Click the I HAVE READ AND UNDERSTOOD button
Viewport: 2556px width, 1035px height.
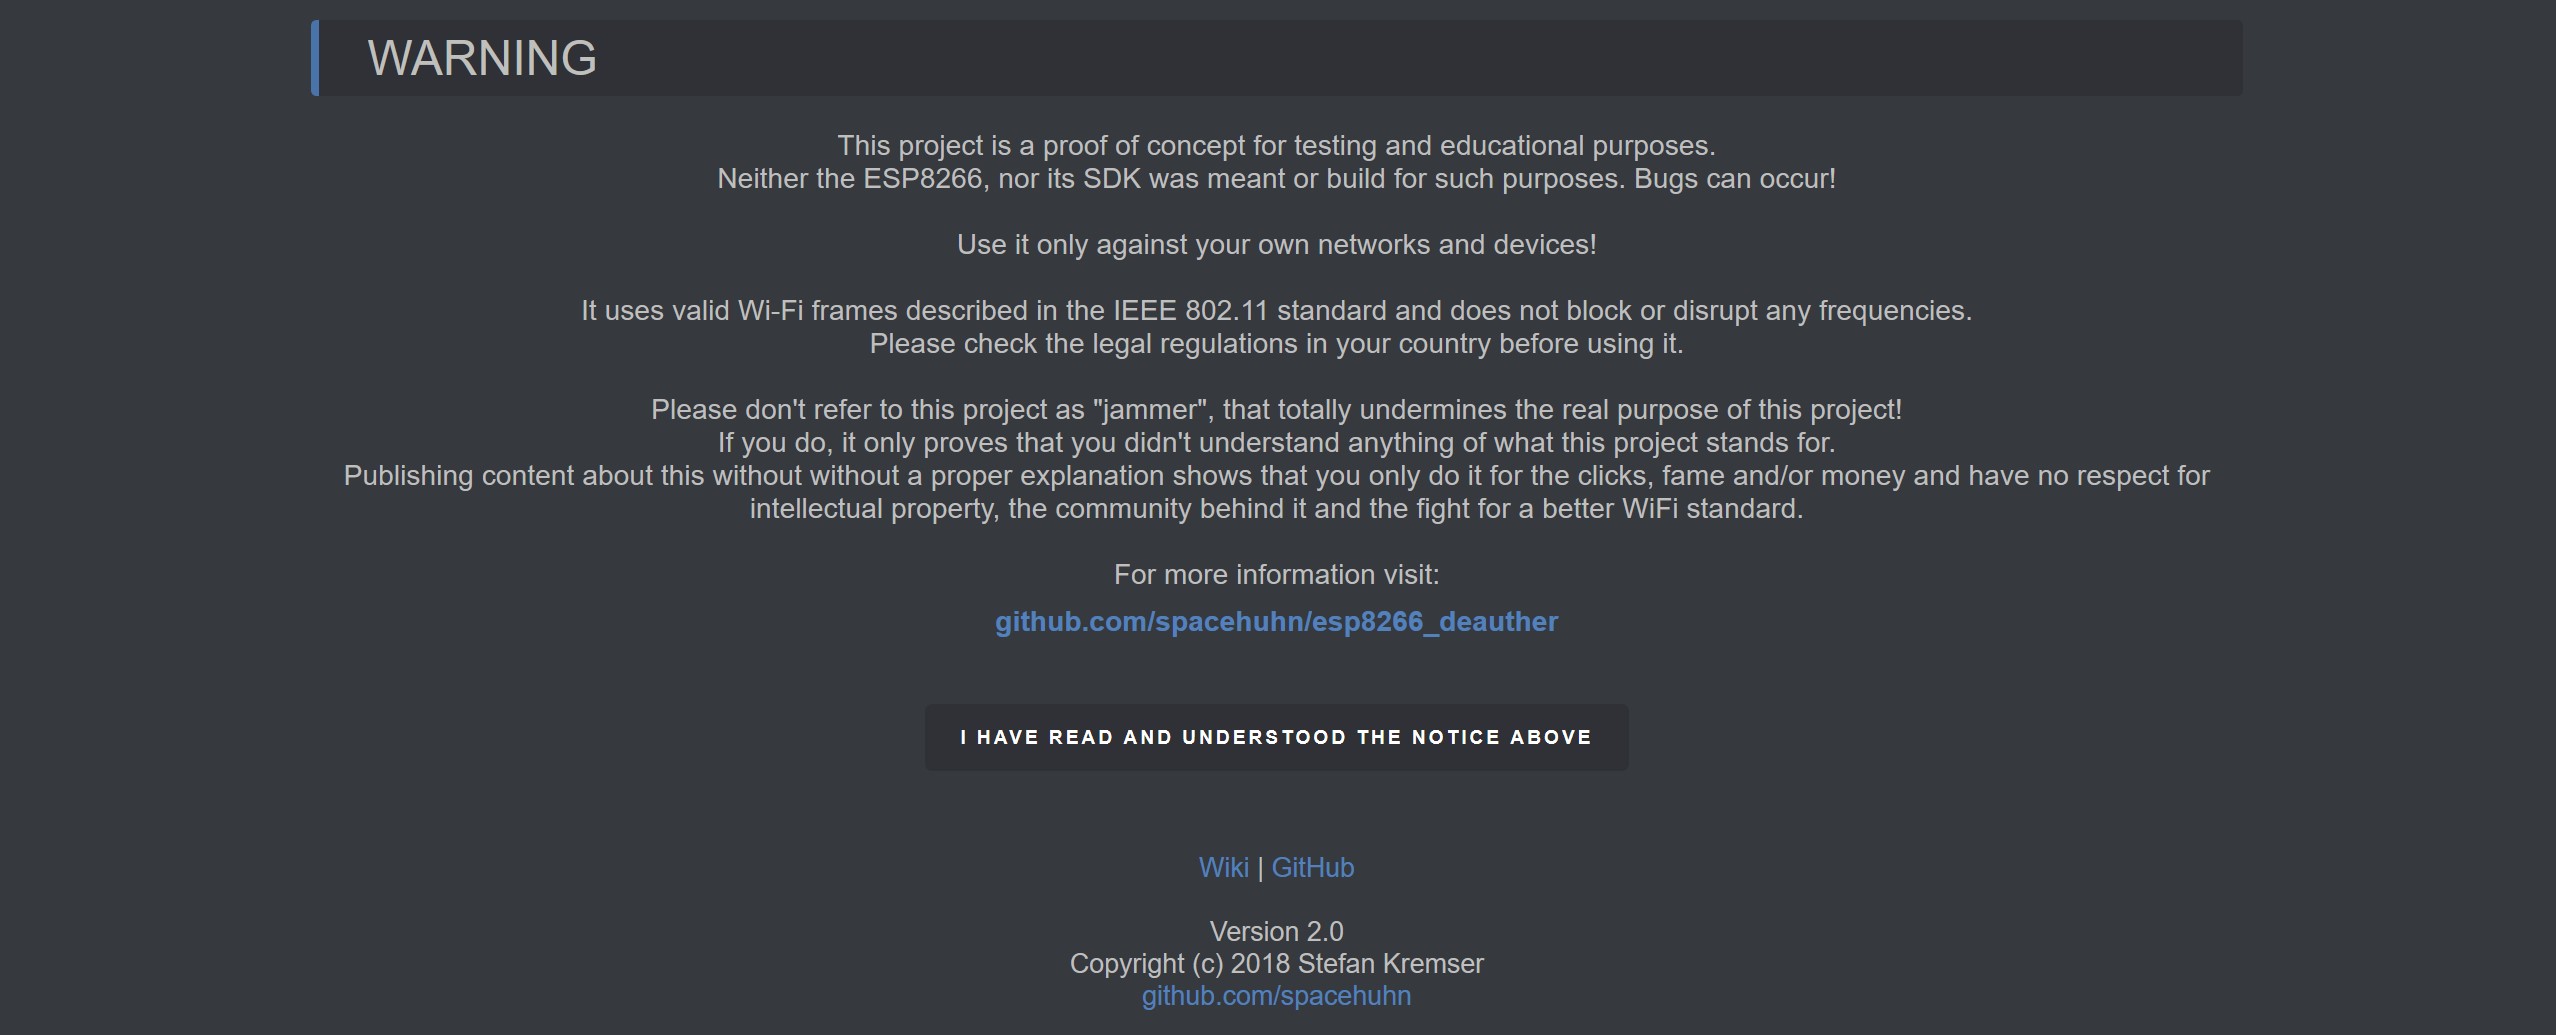tap(1276, 737)
